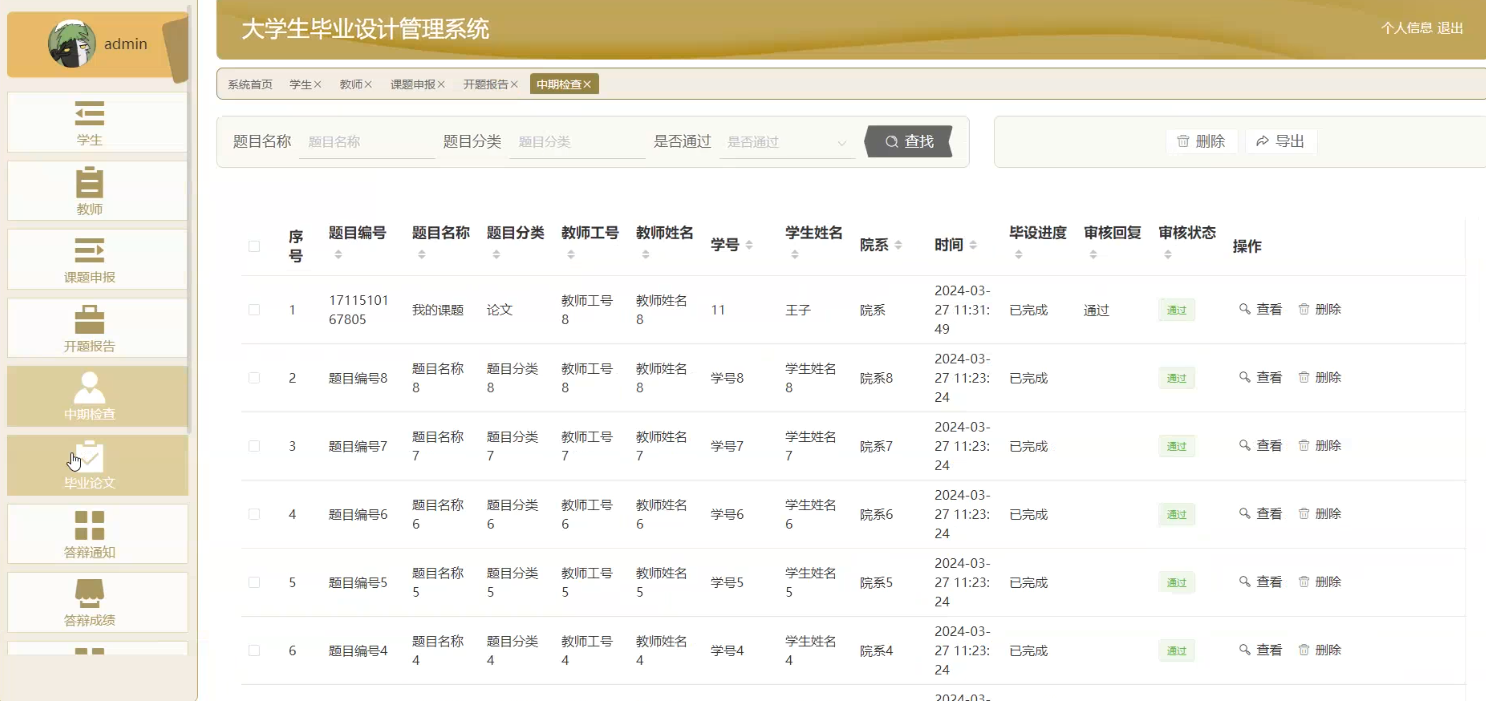Image resolution: width=1486 pixels, height=701 pixels.
Task: Click the admin avatar picture
Action: point(72,44)
